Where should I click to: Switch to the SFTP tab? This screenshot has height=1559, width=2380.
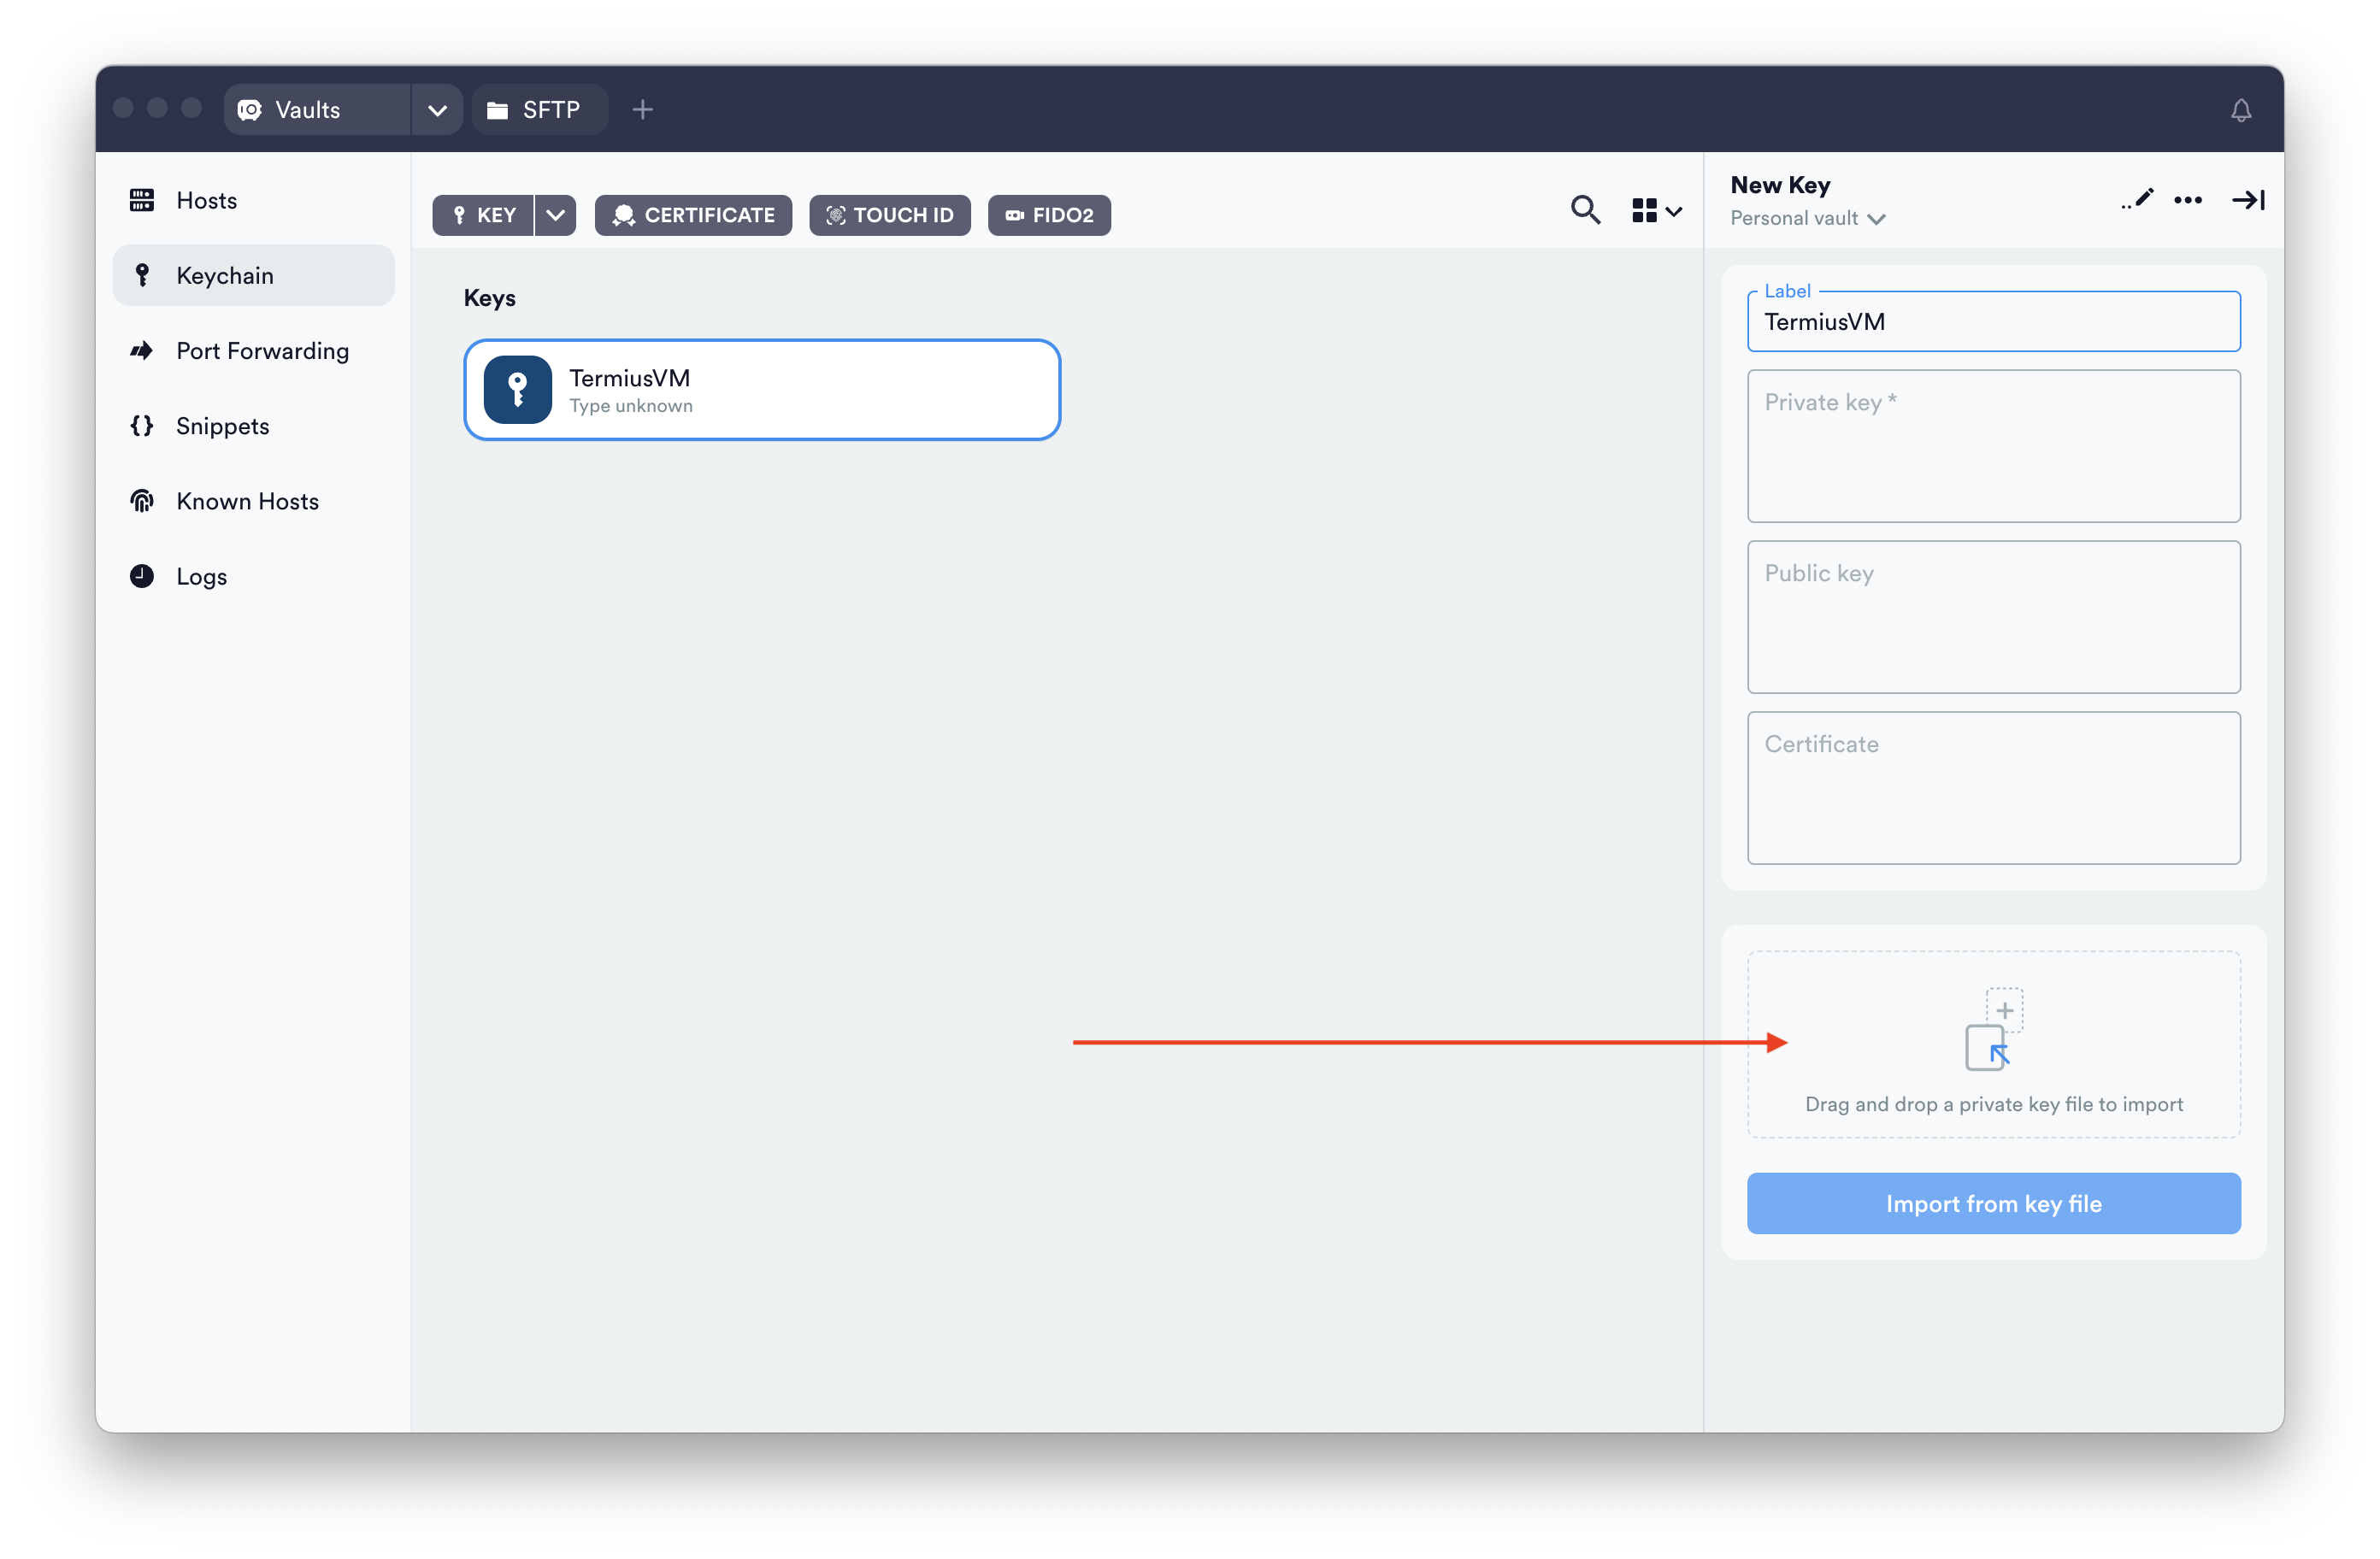(538, 110)
